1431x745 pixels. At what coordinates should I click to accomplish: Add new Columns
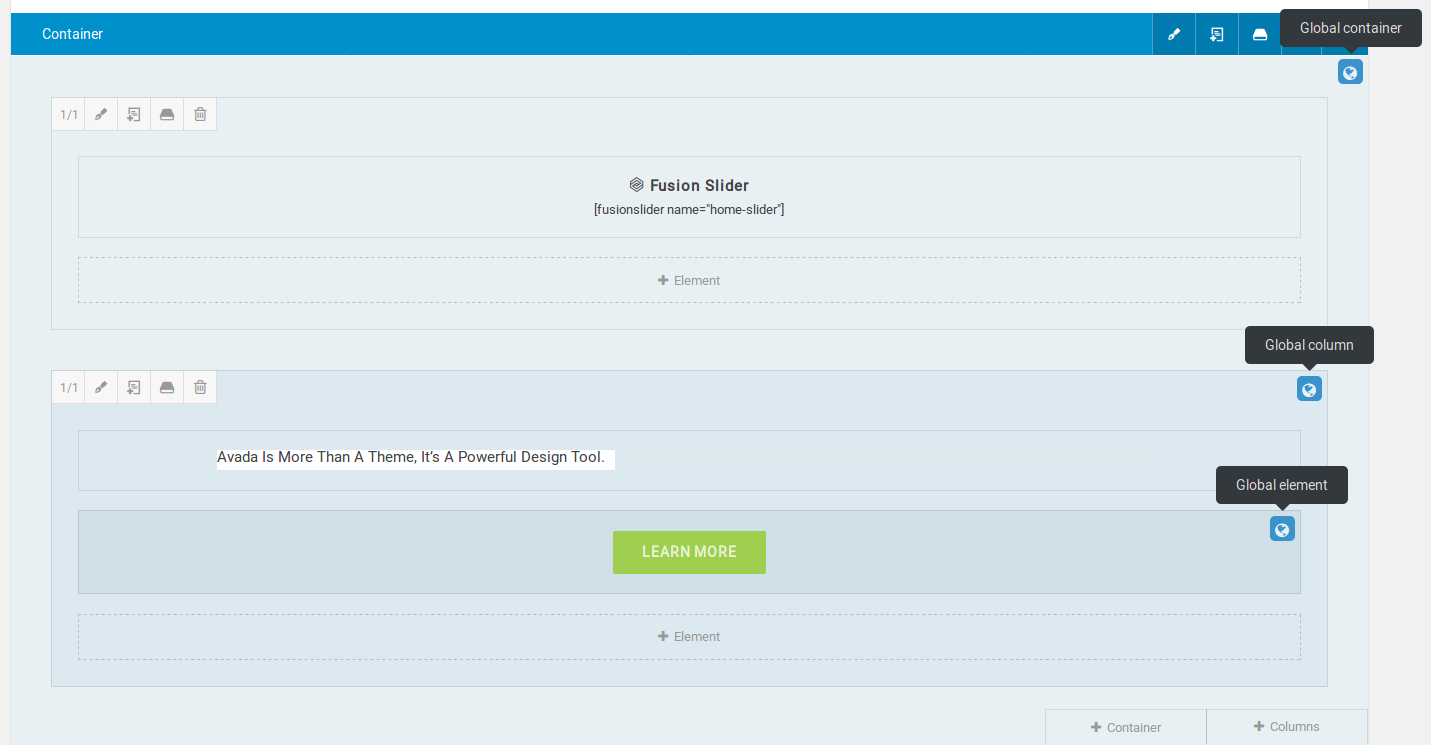pyautogui.click(x=1287, y=727)
